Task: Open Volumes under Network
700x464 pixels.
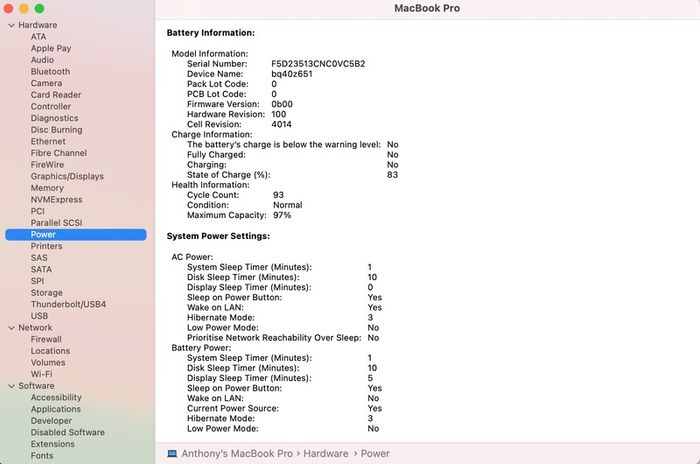Action: (48, 363)
